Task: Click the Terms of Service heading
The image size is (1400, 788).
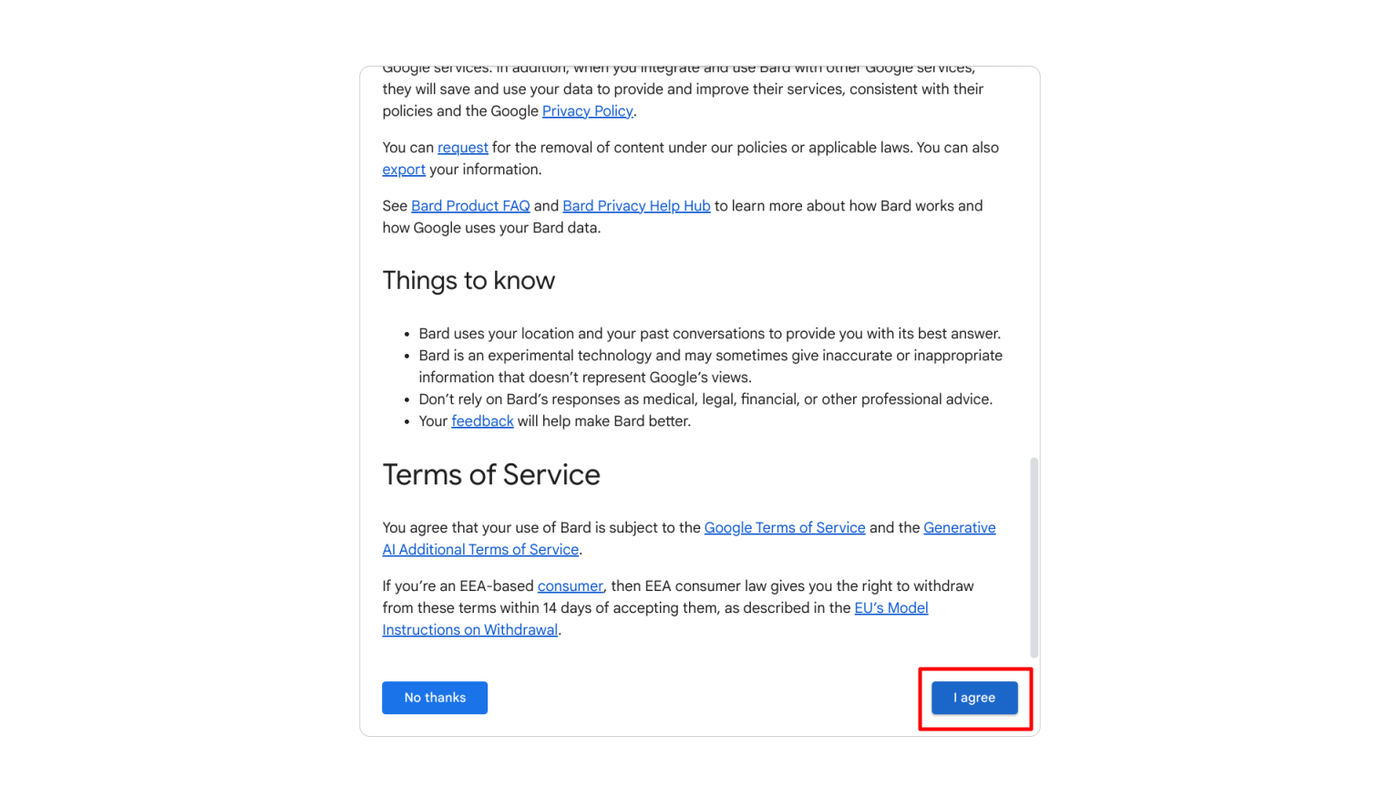Action: point(491,475)
